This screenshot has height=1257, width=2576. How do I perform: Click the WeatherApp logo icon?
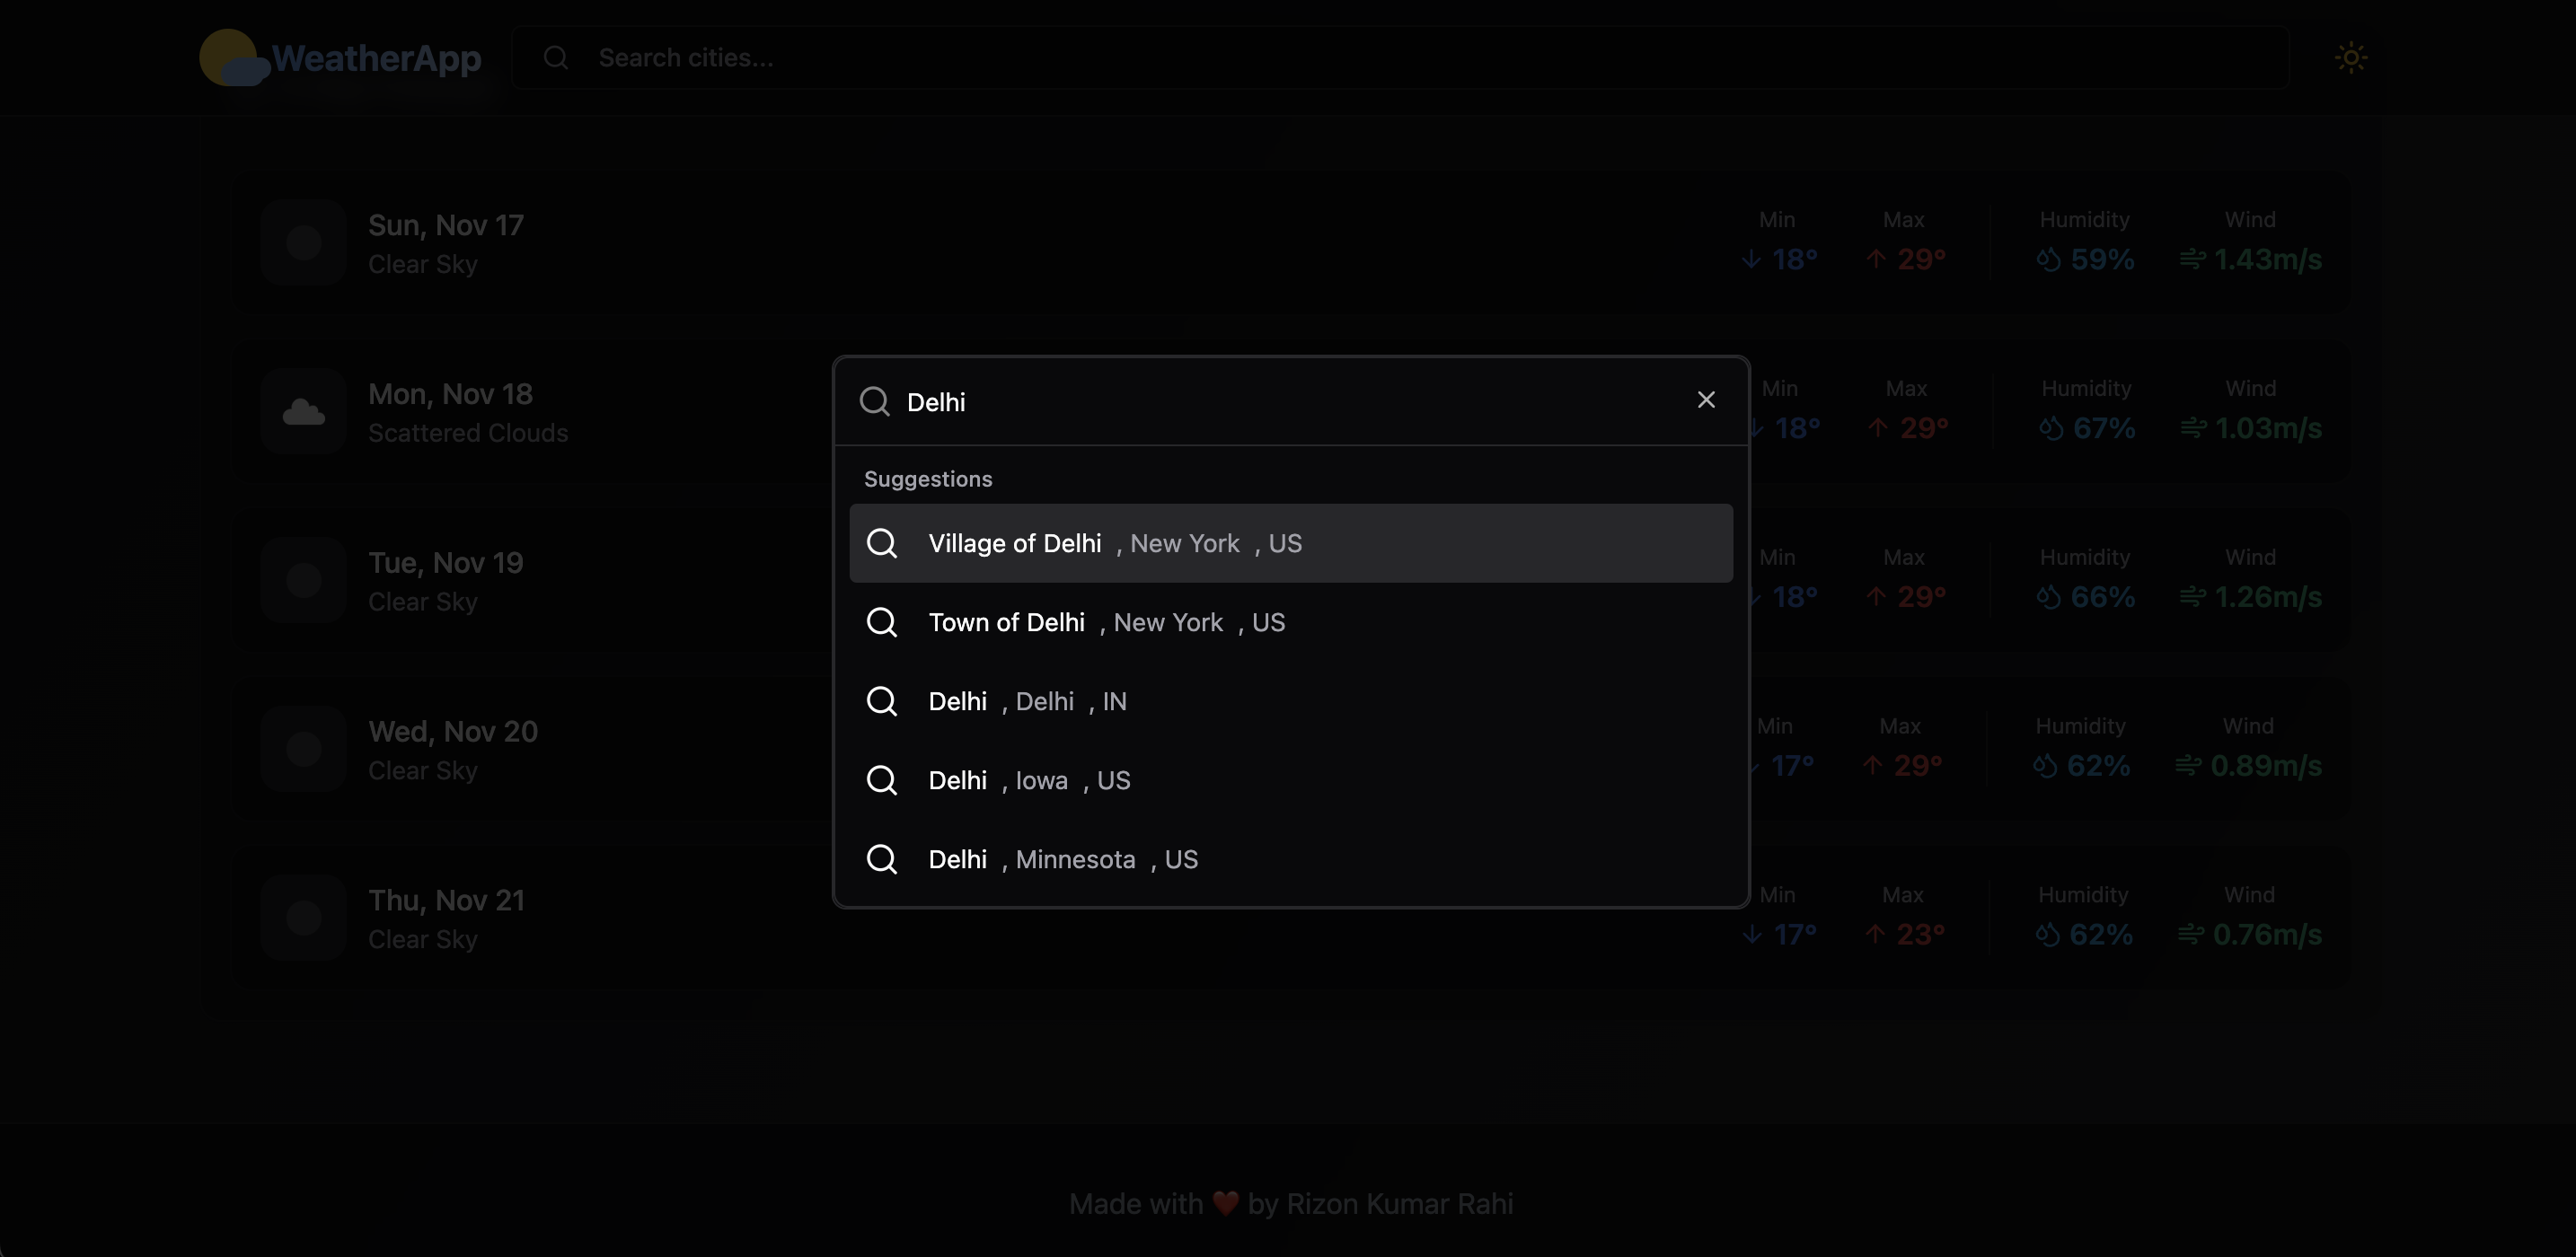point(233,58)
